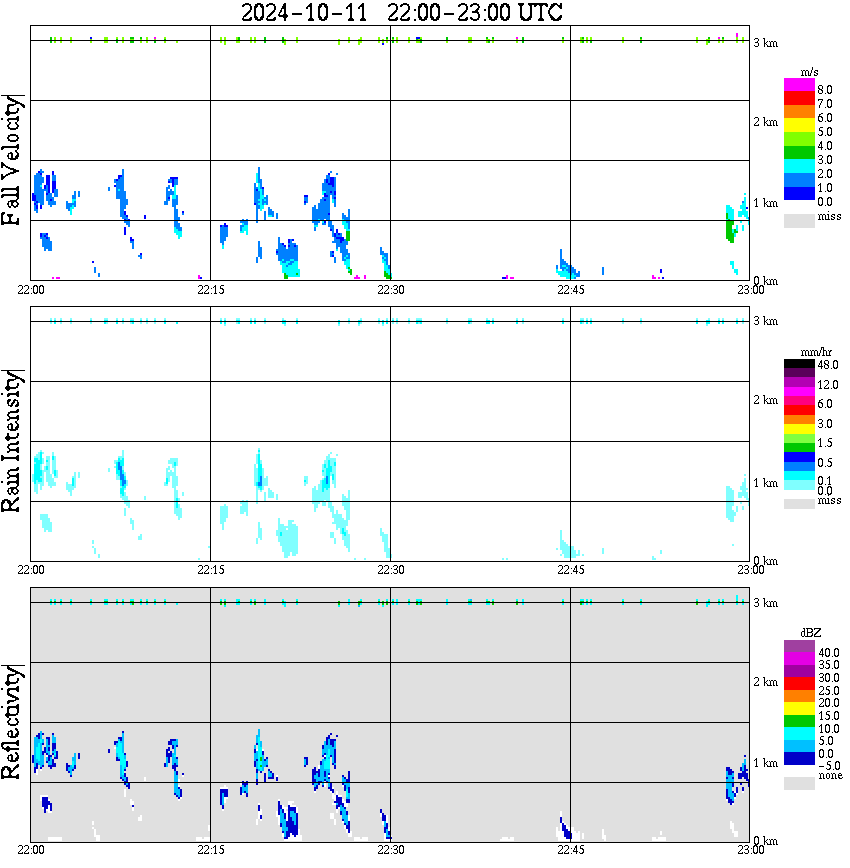Click the '22:15' label under Fall Velocity panel
850x868 pixels.
(211, 290)
